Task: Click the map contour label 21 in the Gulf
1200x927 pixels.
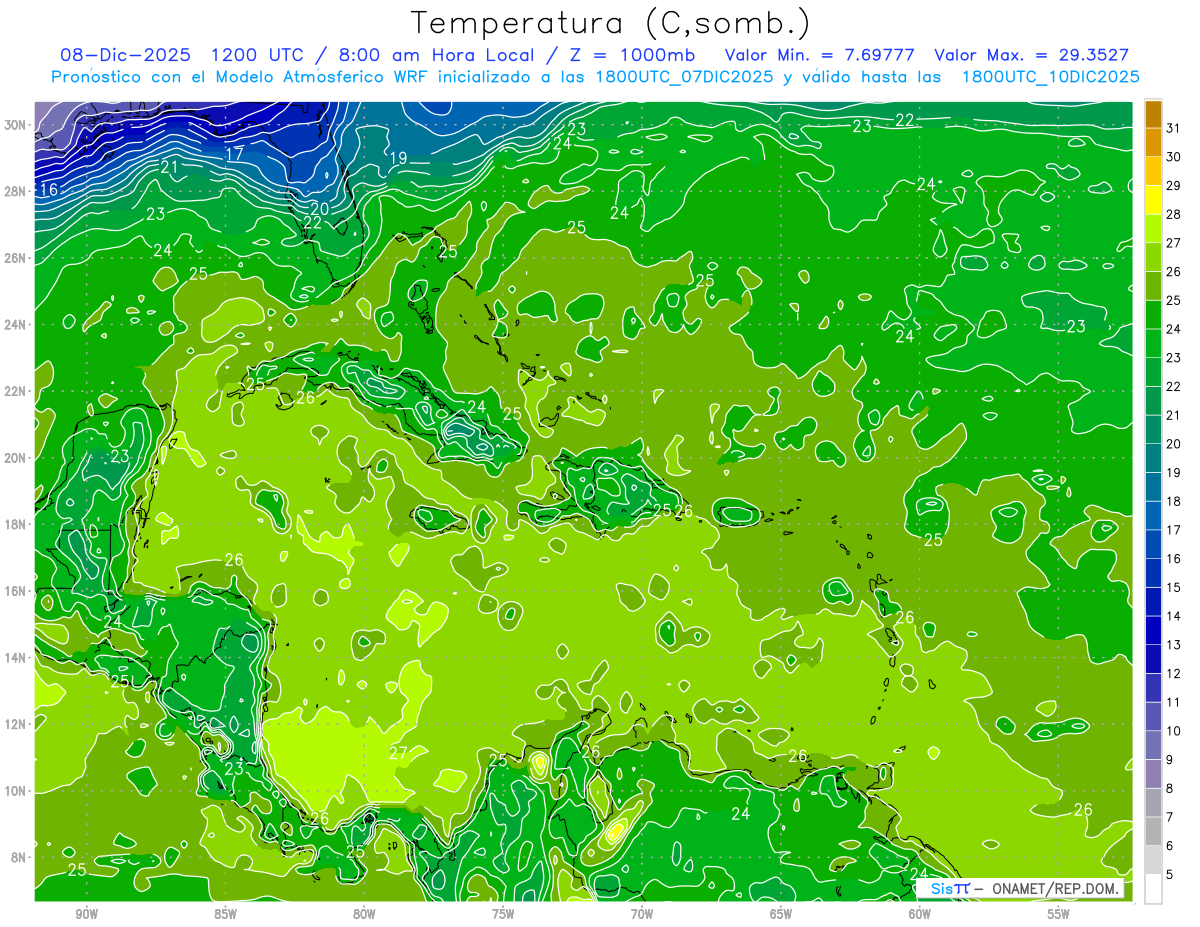Action: click(169, 167)
